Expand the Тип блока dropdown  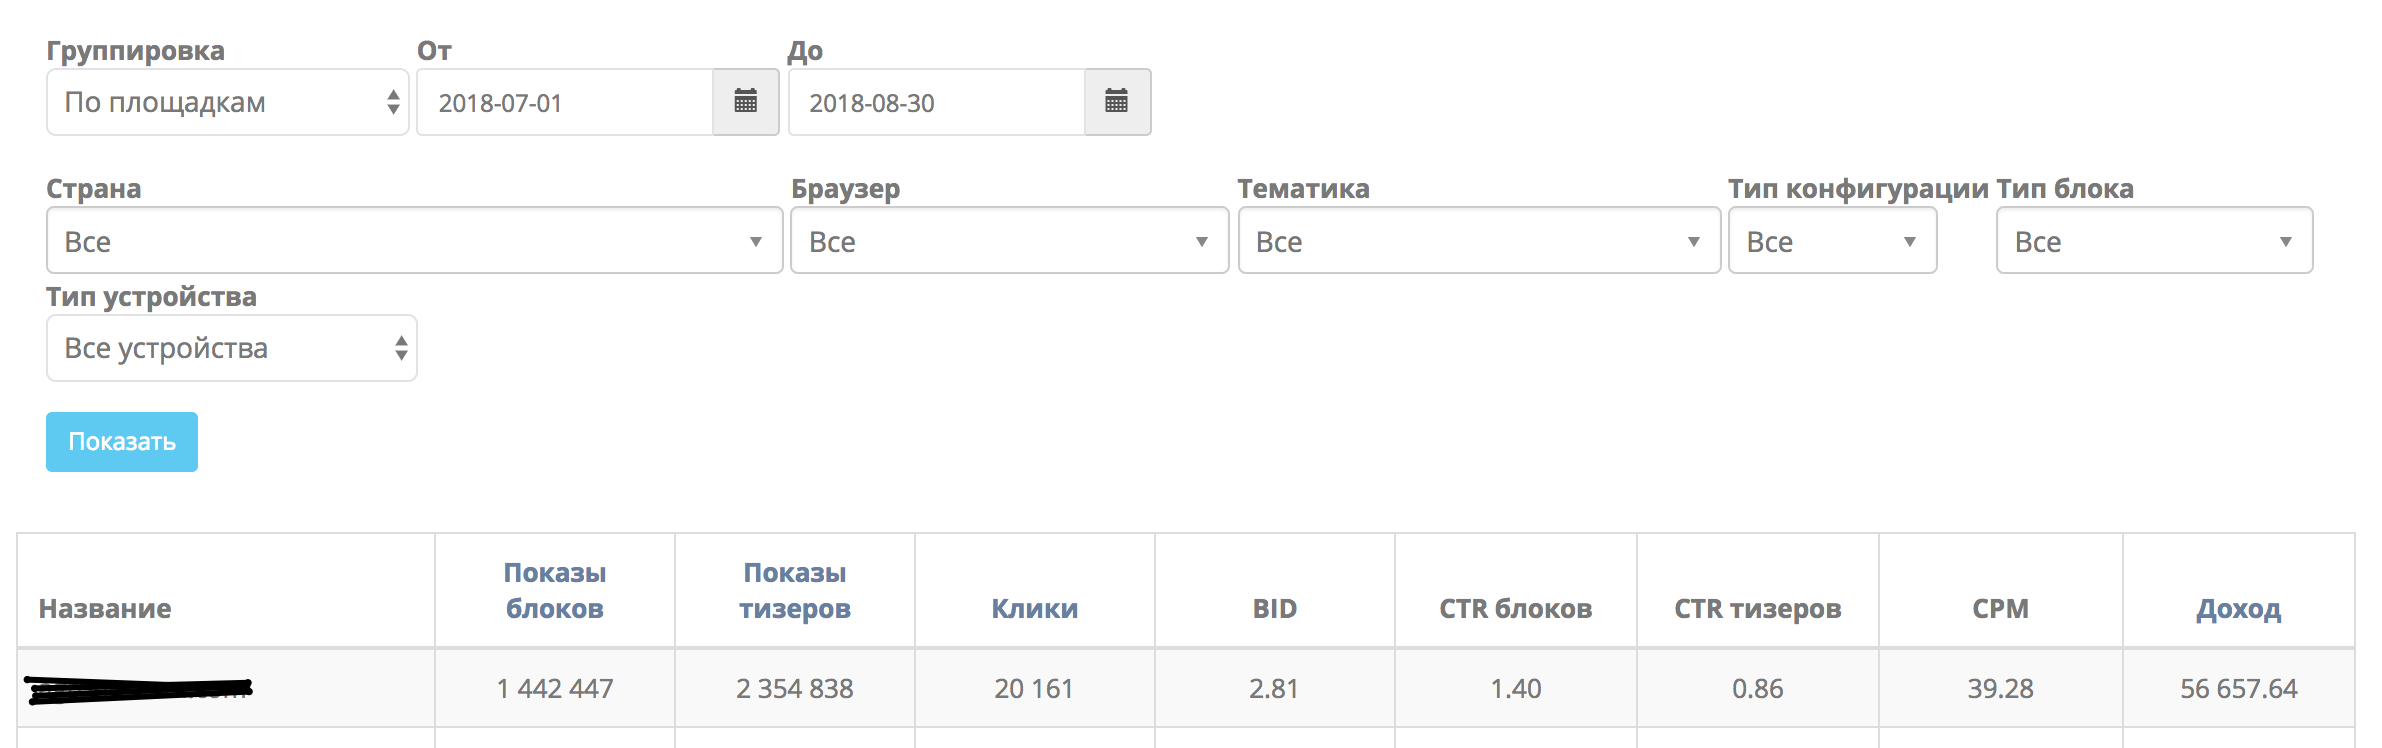point(2154,241)
